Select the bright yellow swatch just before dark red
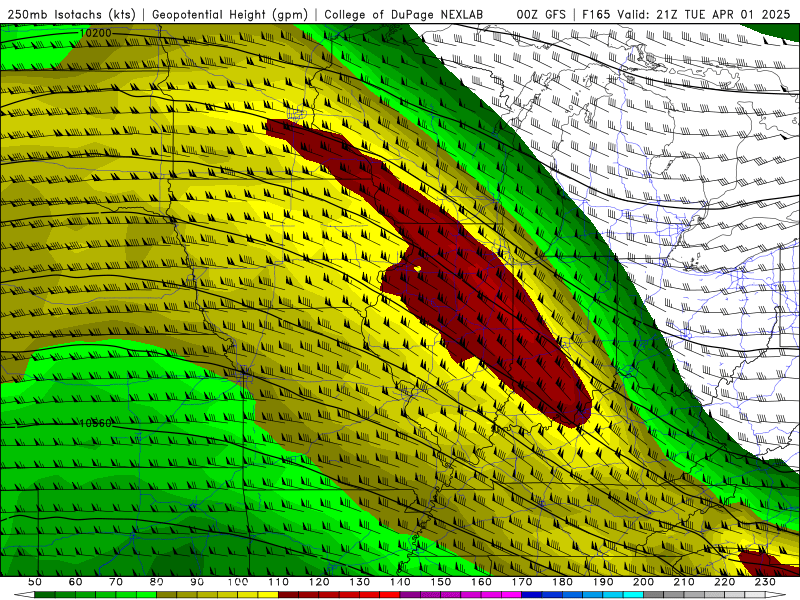The image size is (800, 600). [x=268, y=595]
